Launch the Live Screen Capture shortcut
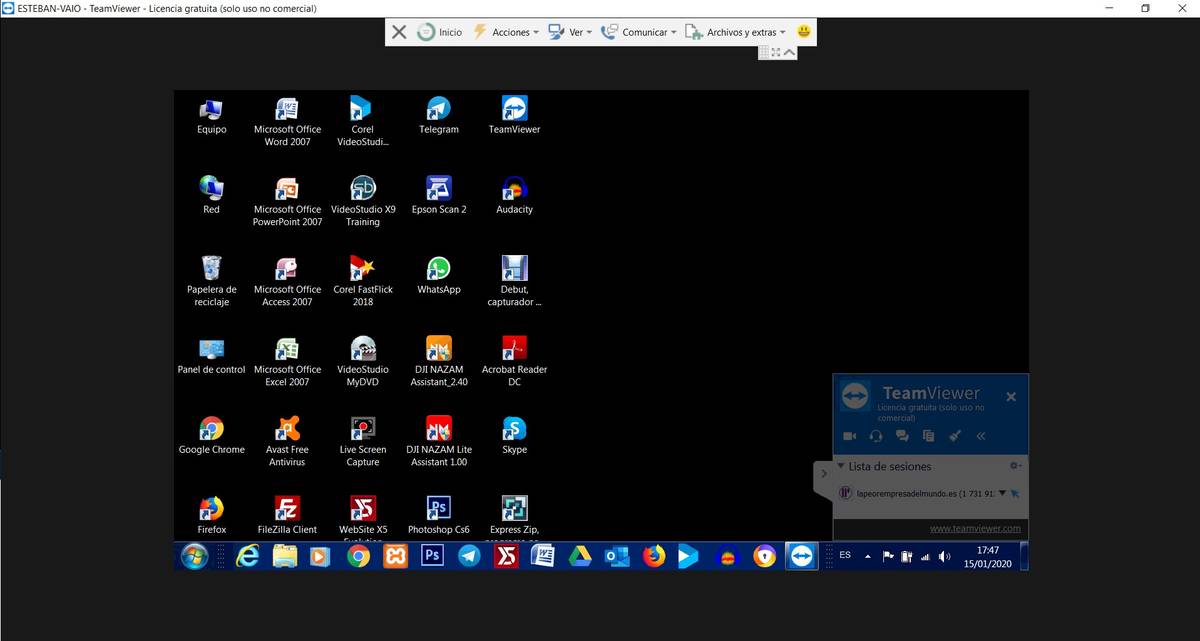Viewport: 1200px width, 641px height. (362, 441)
